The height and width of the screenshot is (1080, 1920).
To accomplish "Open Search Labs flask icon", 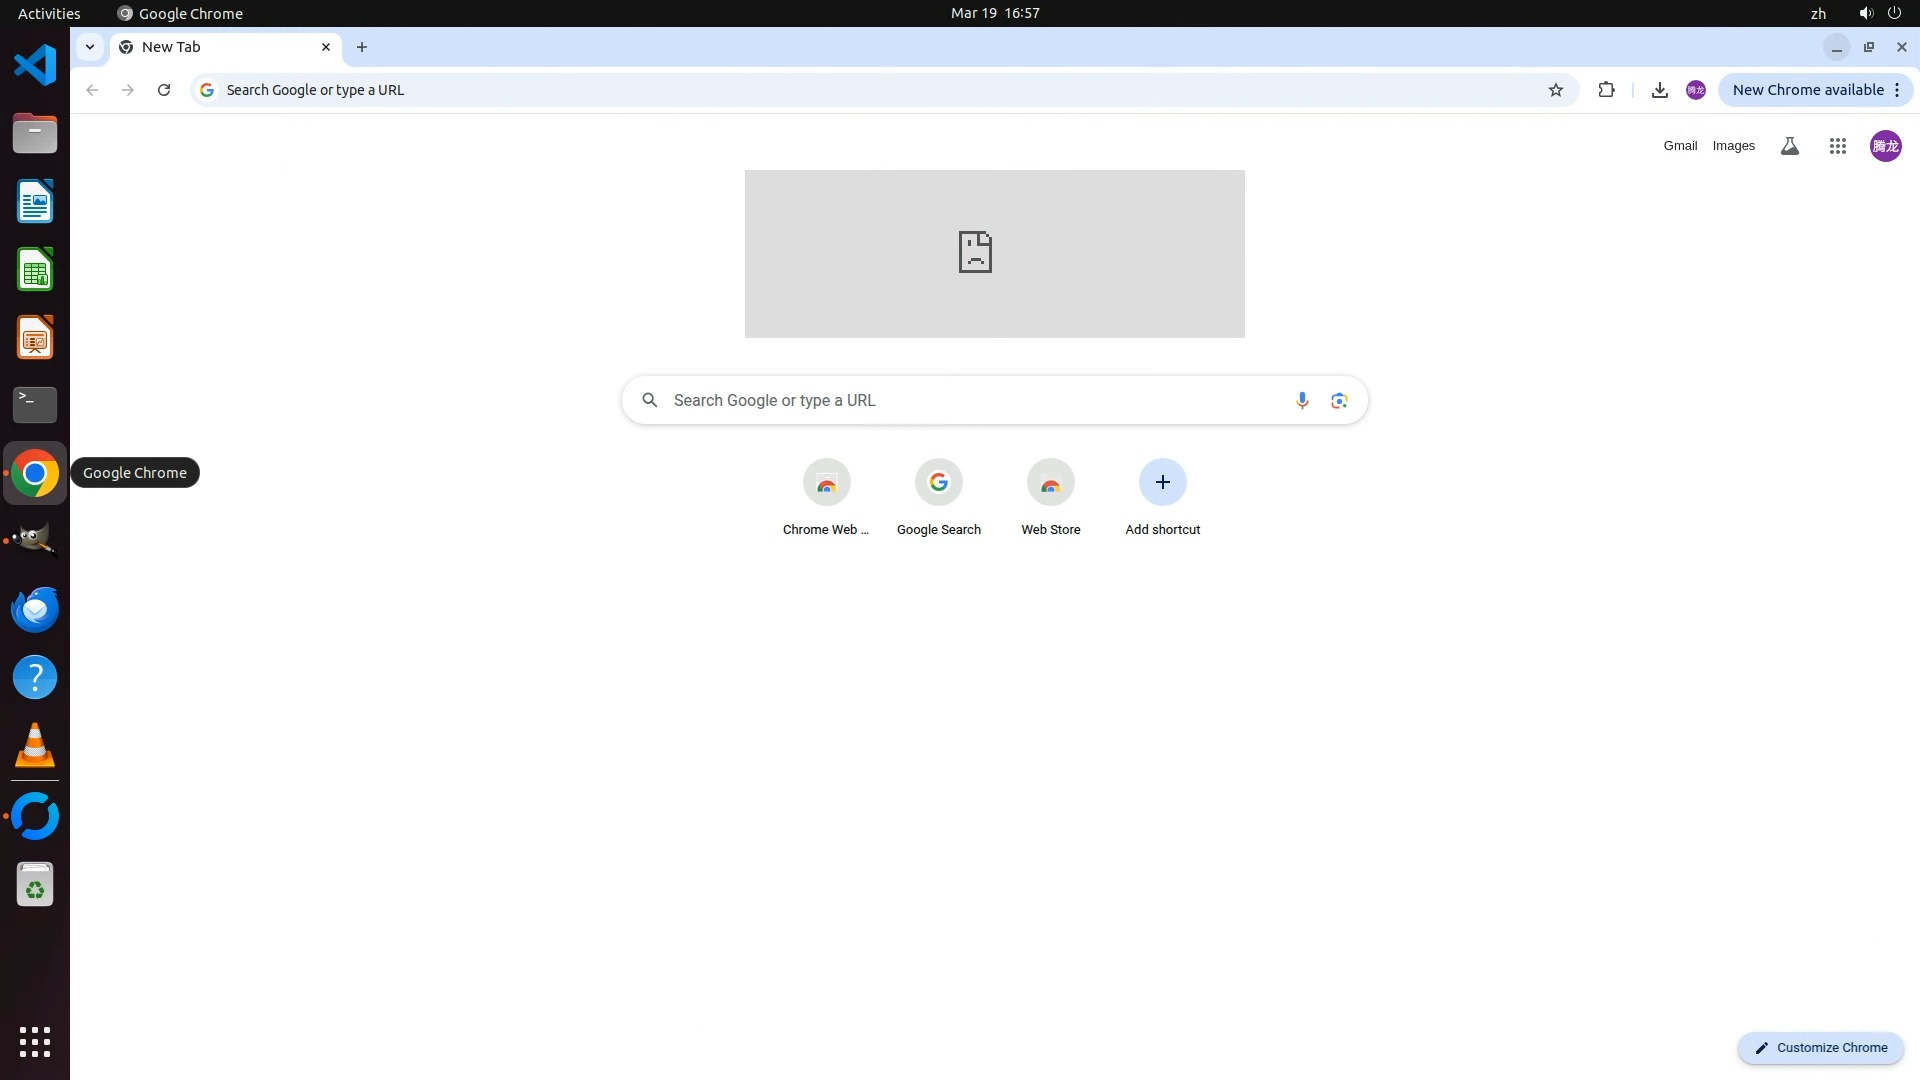I will (x=1790, y=146).
